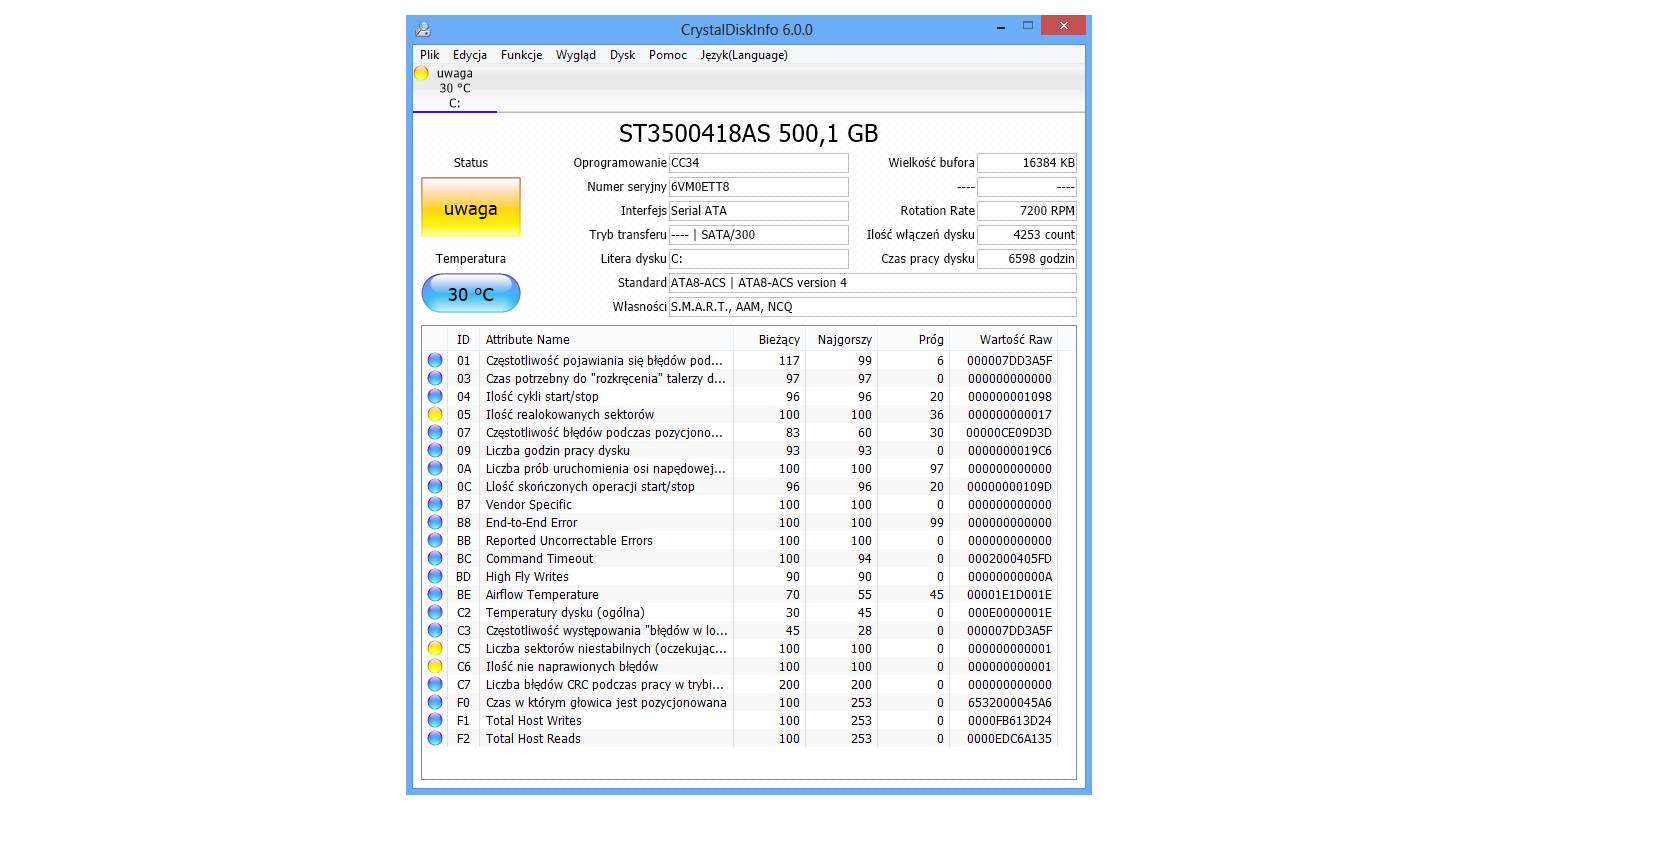Click blue status orb for attribute 0C

[x=435, y=486]
